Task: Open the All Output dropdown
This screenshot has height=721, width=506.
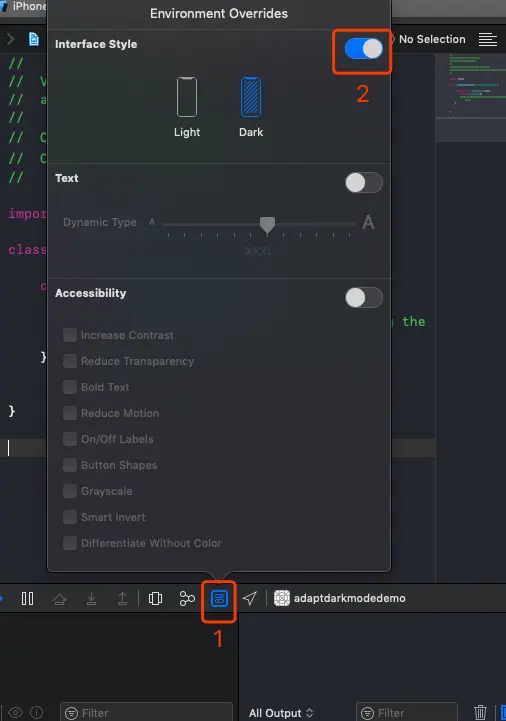Action: click(281, 713)
